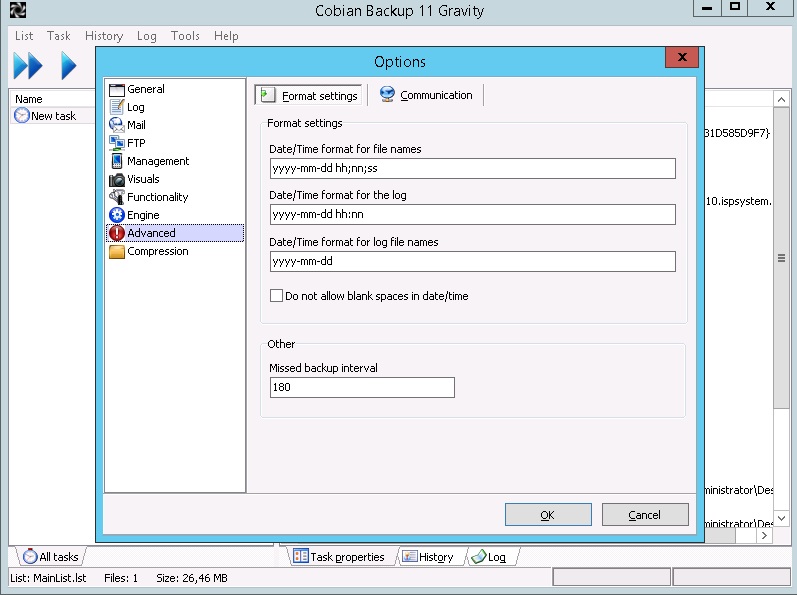
Task: Click the Task properties tab icon
Action: 300,556
